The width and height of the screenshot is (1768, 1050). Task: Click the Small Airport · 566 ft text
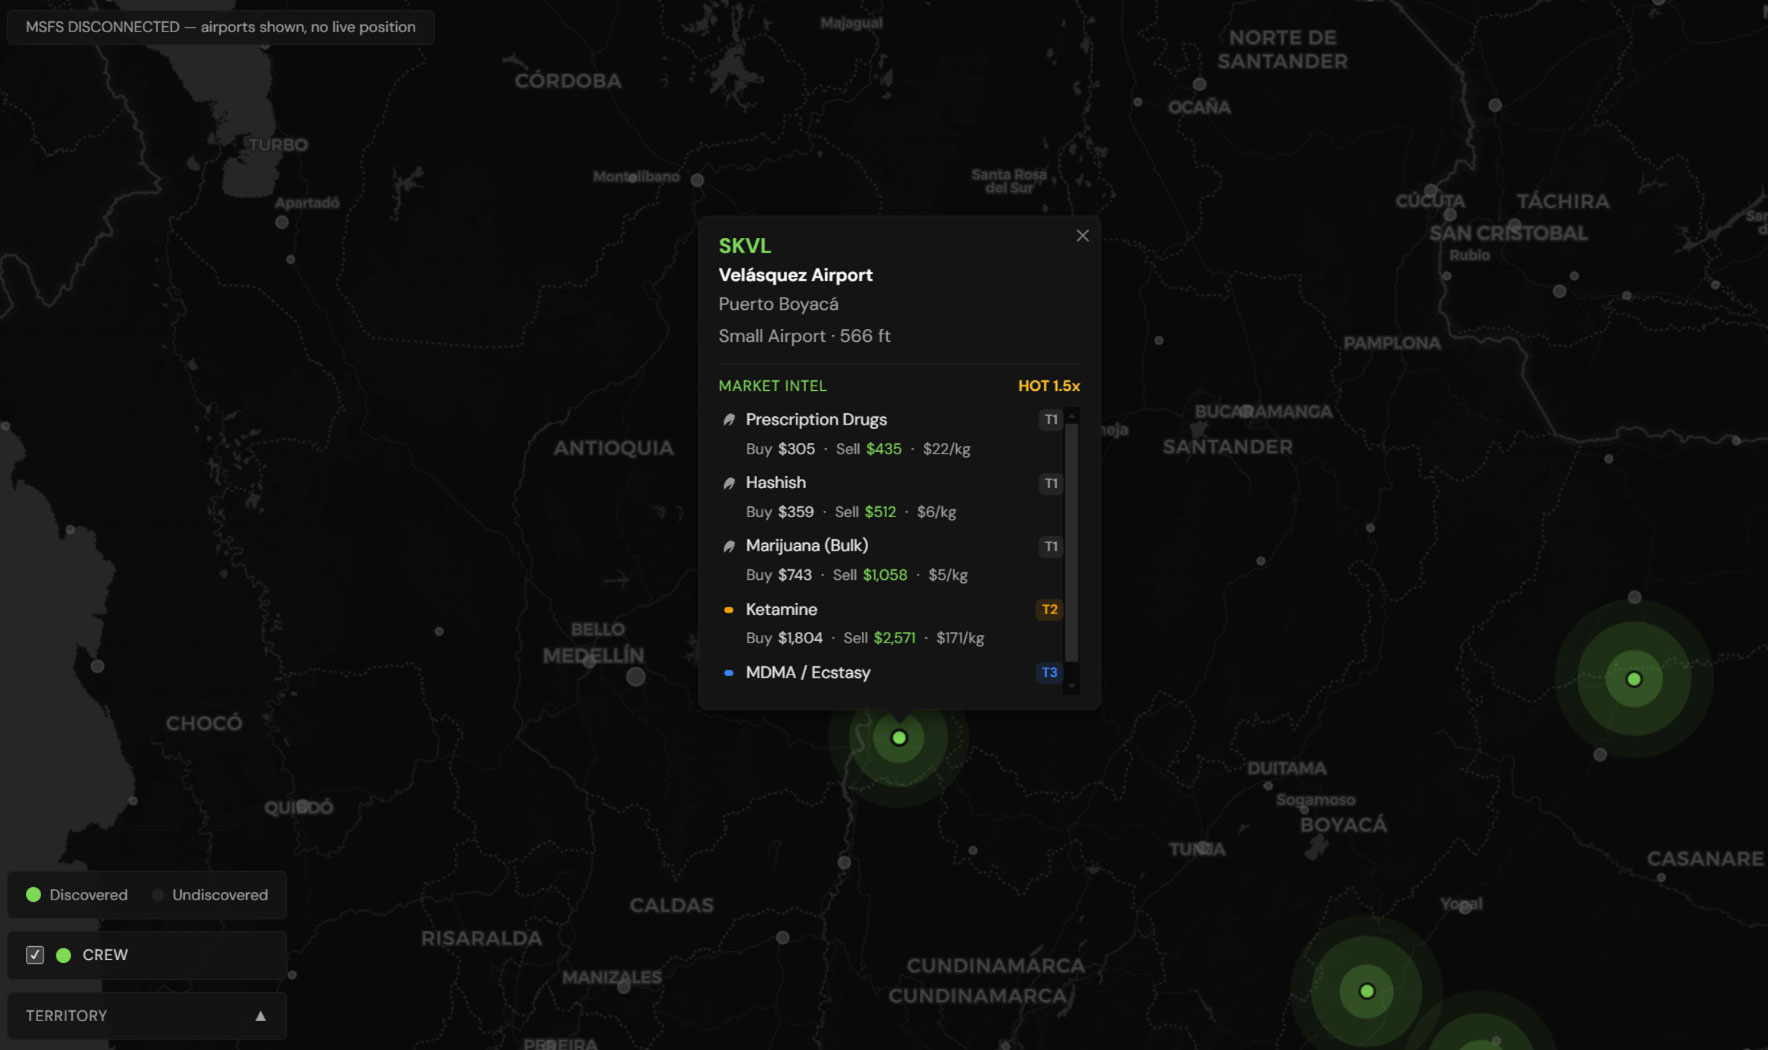coord(804,336)
